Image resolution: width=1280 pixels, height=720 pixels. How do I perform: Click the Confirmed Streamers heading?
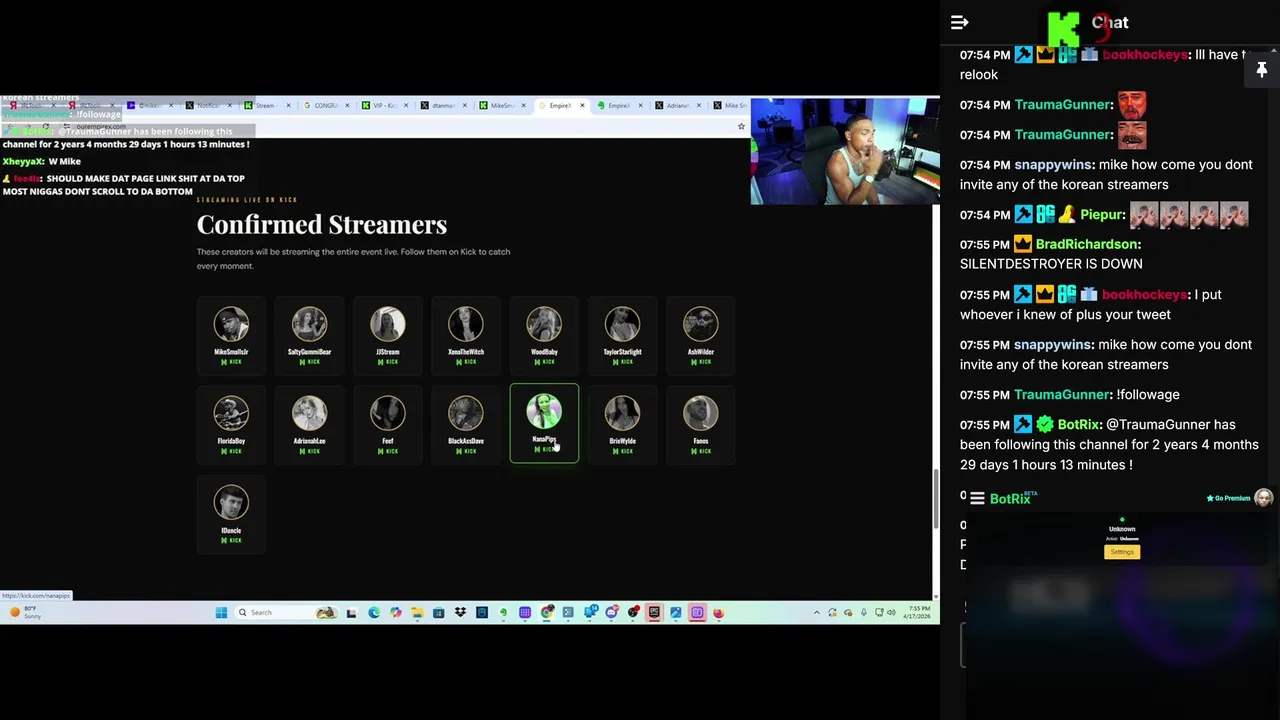322,224
